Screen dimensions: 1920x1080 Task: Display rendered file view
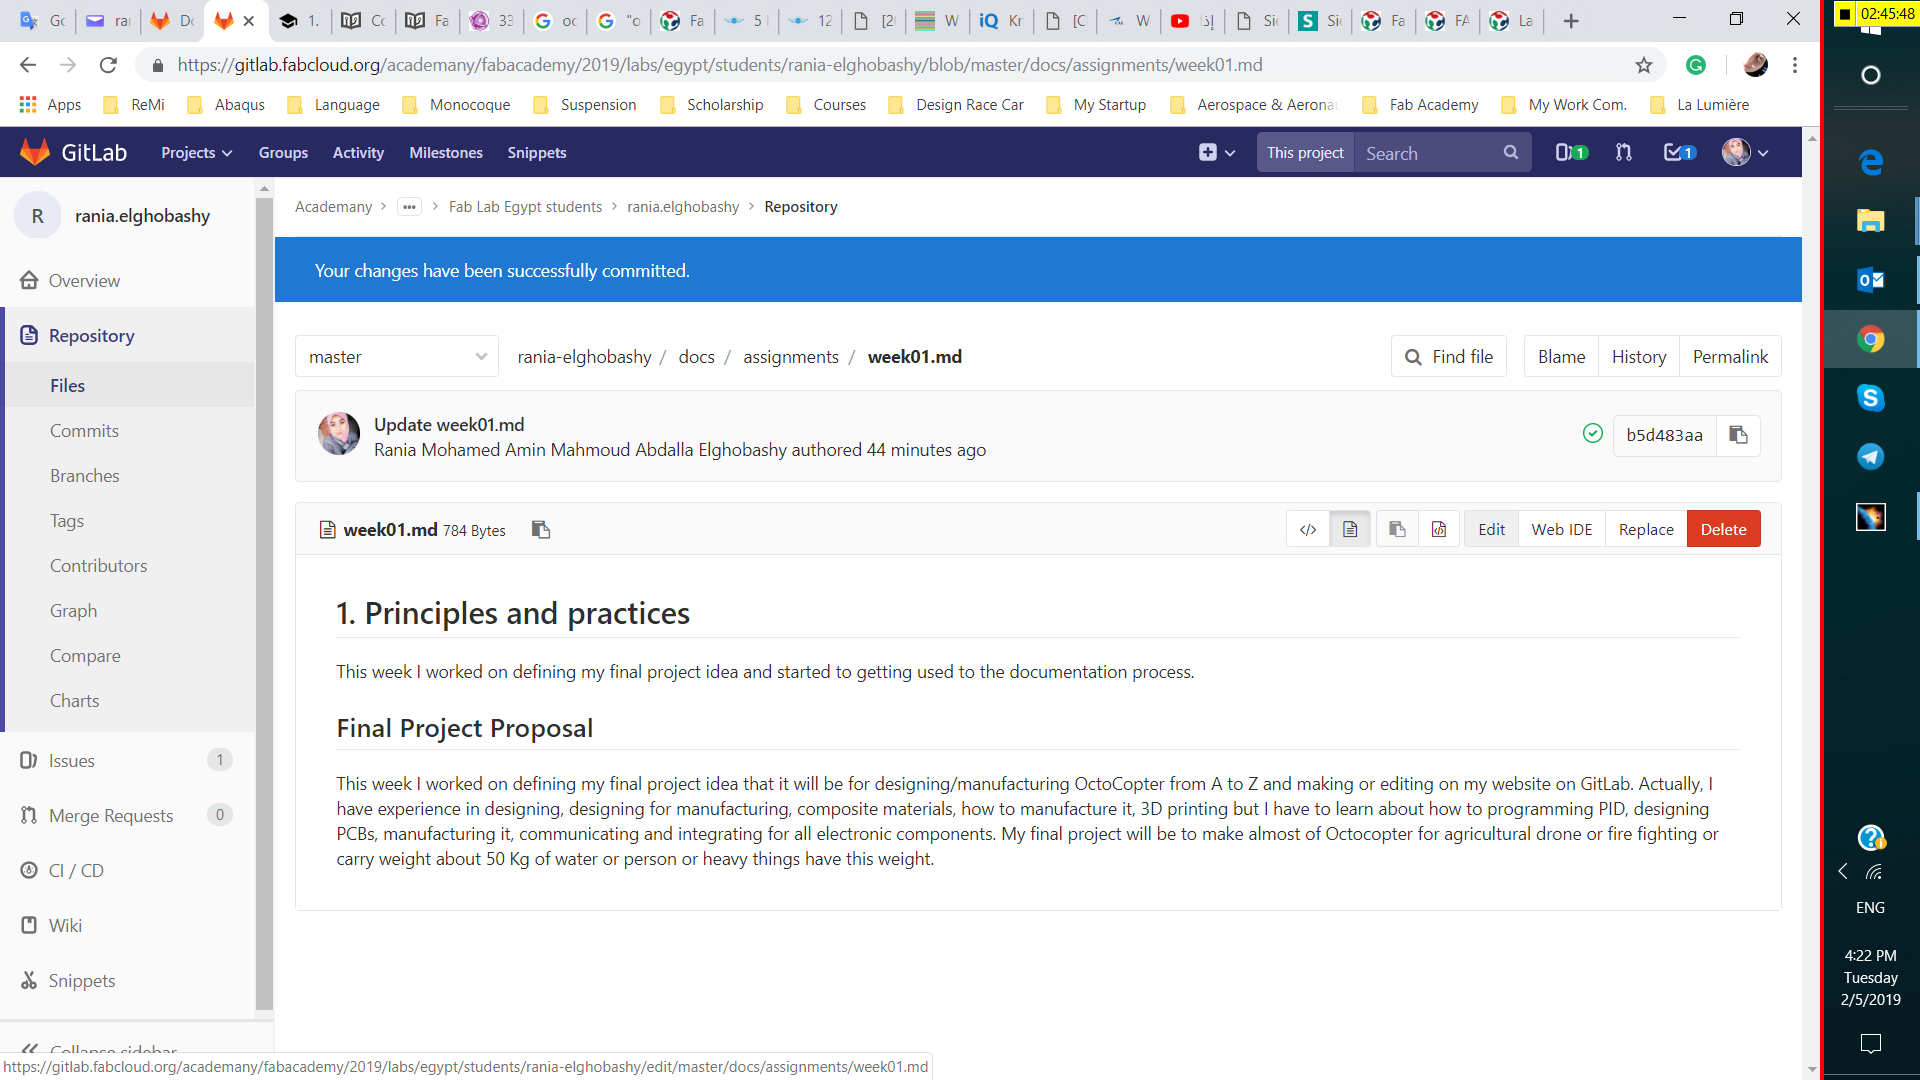pos(1350,529)
